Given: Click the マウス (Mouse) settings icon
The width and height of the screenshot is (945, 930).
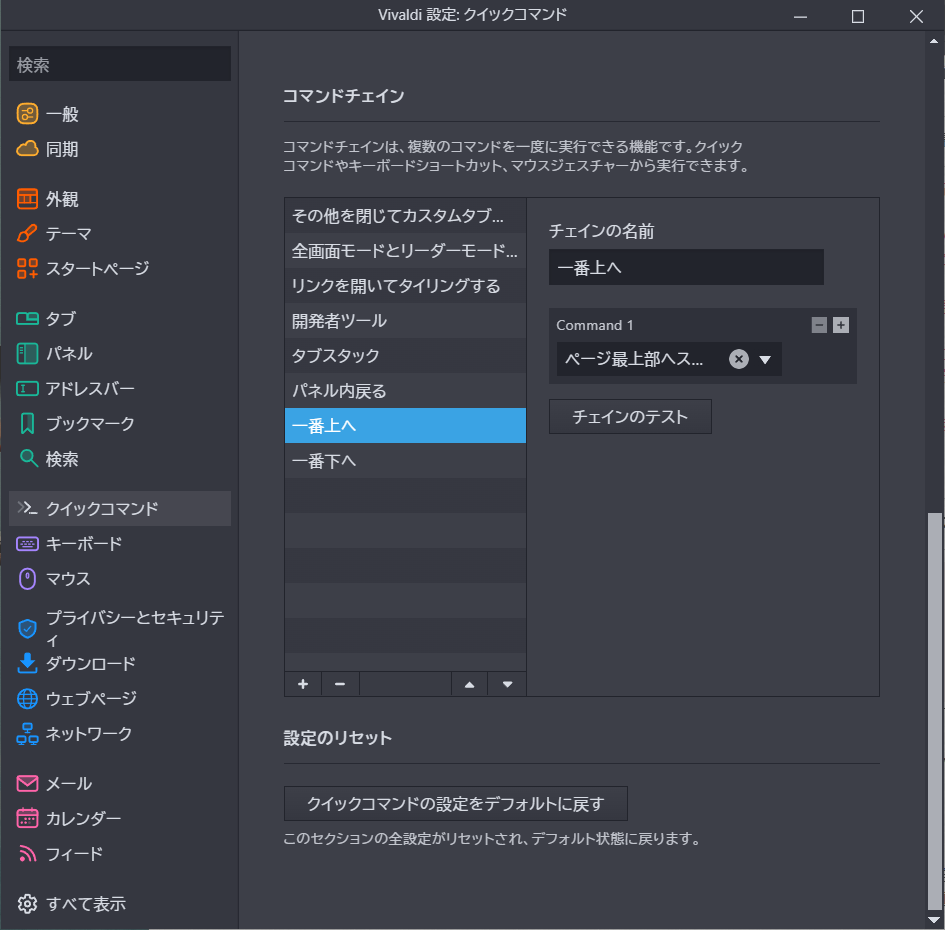Looking at the screenshot, I should 28,579.
